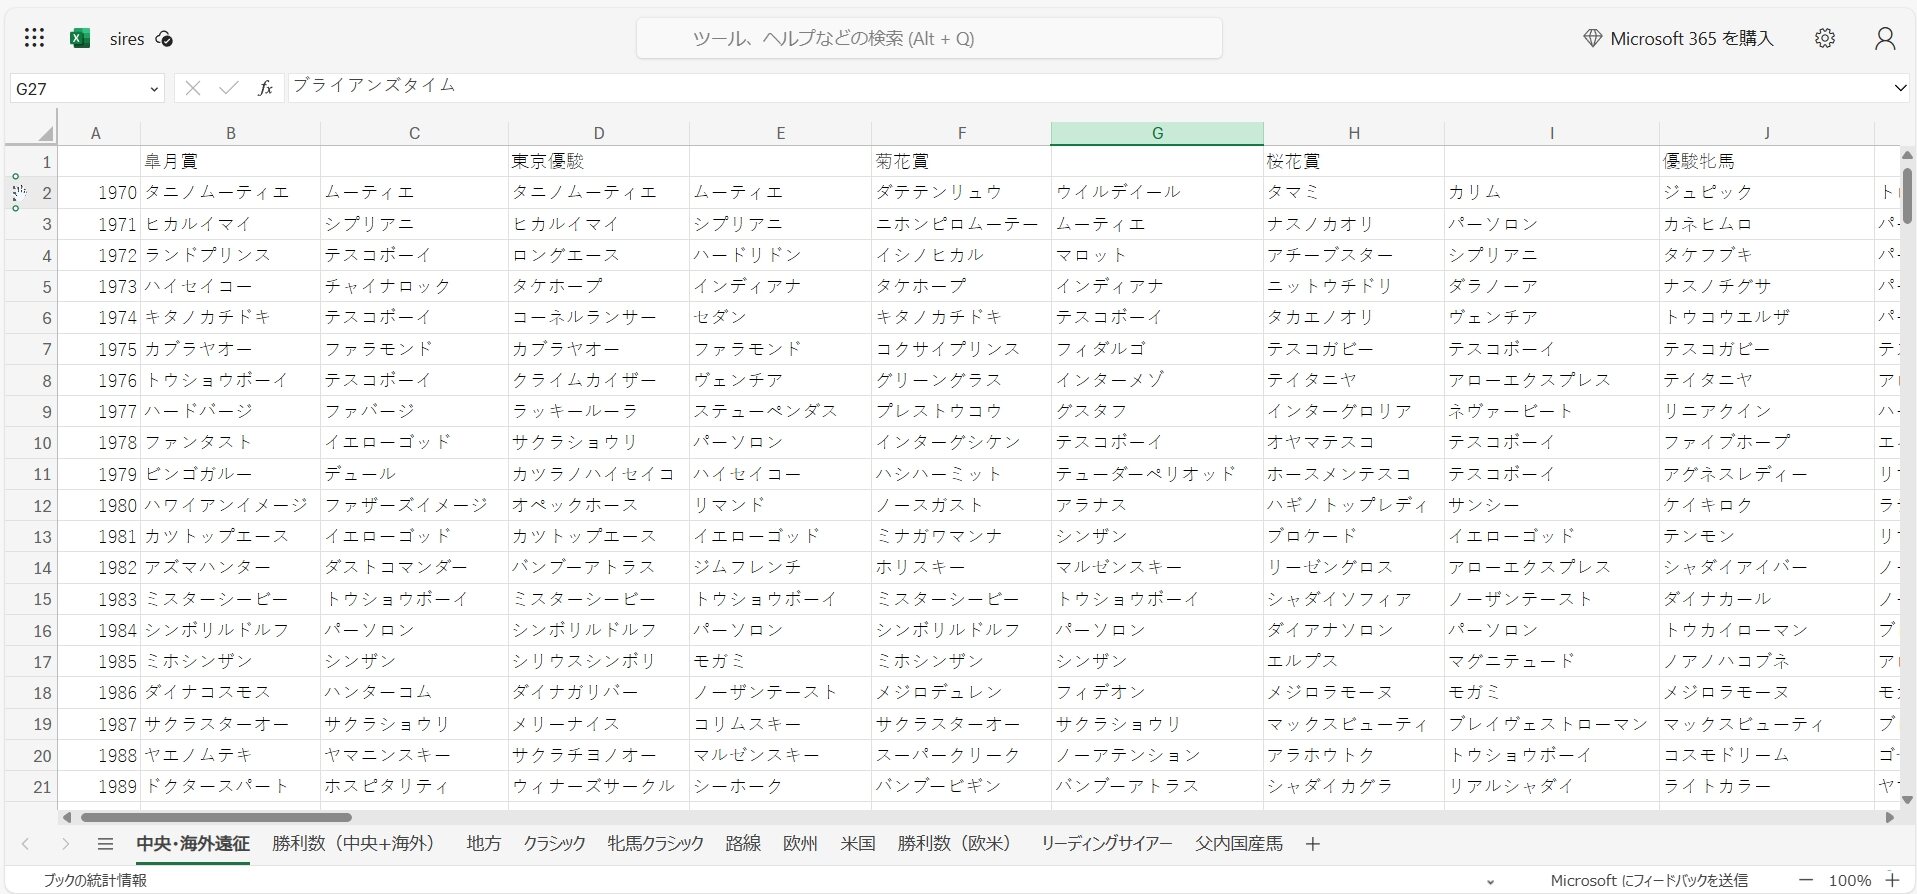This screenshot has width=1917, height=894.
Task: Click the search box for tools and help
Action: 929,38
